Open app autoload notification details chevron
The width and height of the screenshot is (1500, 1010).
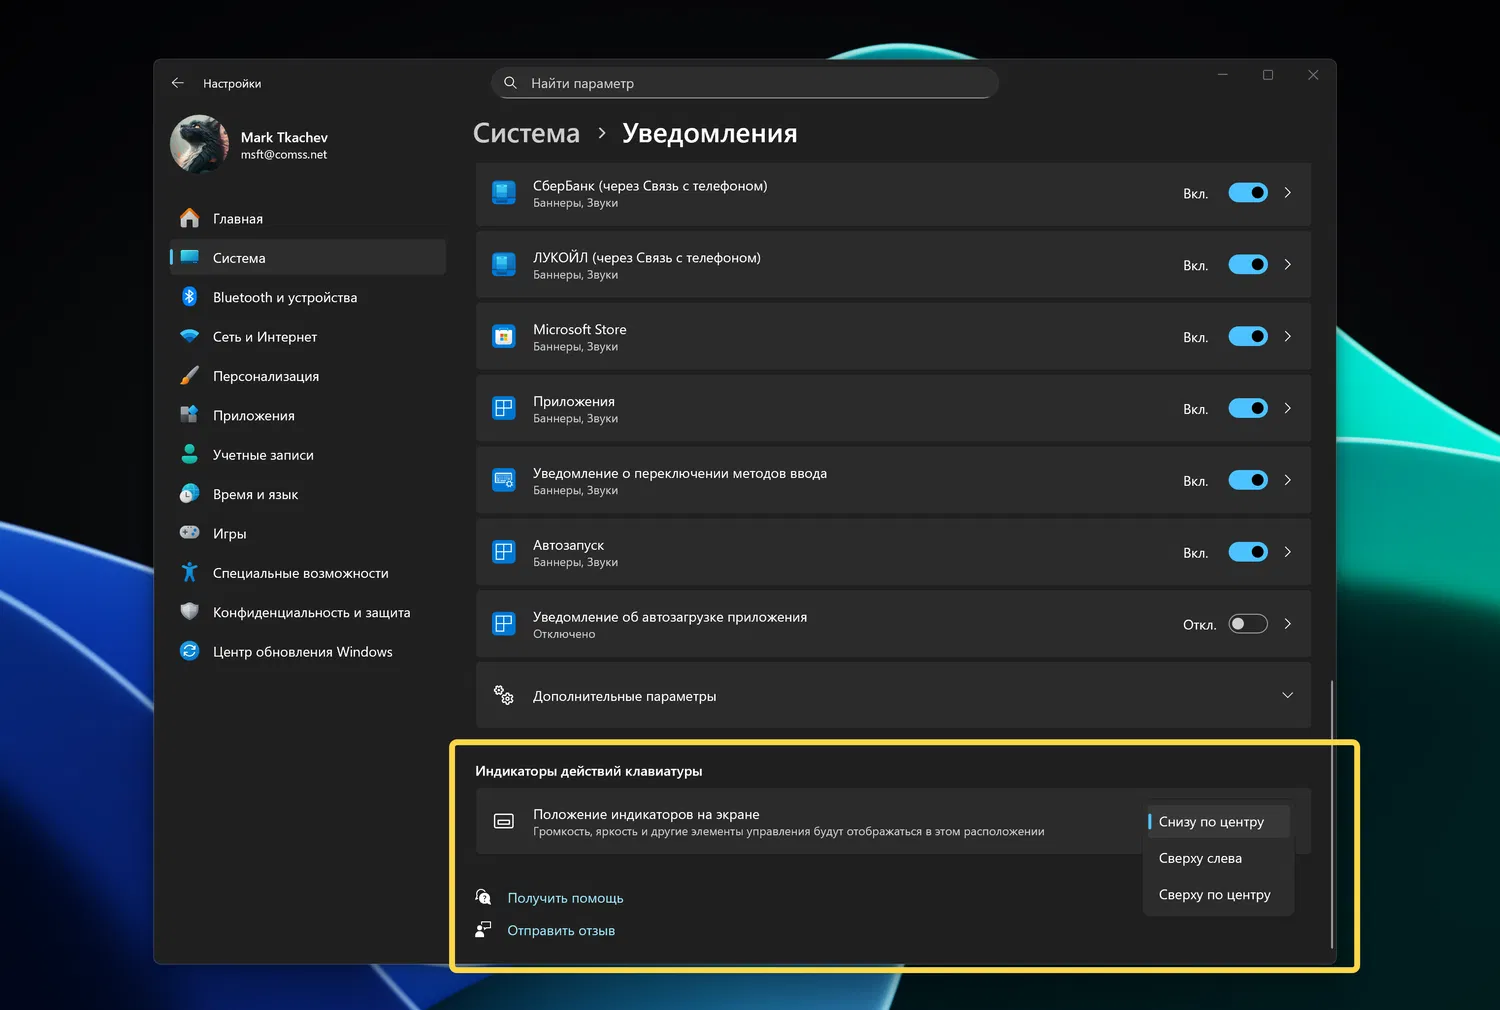click(x=1288, y=624)
